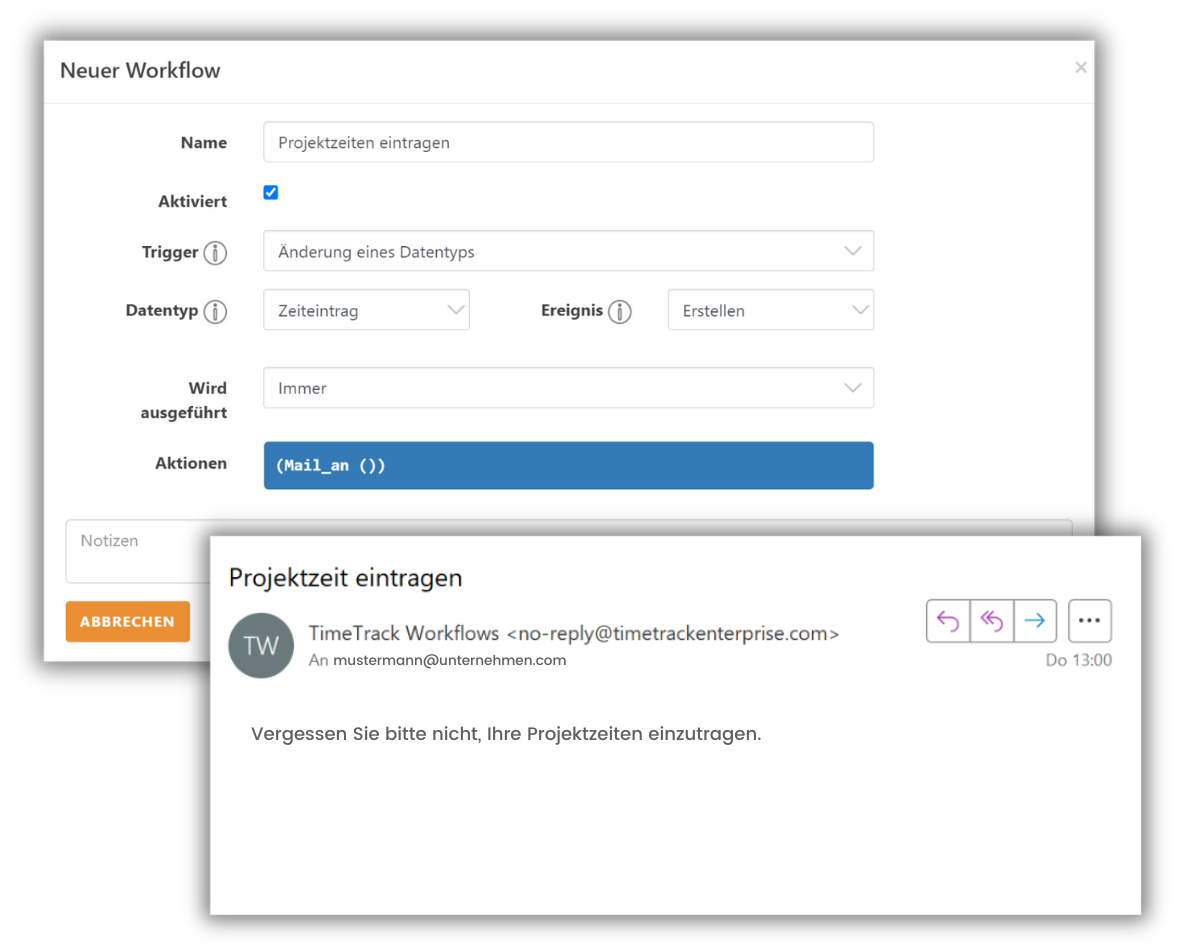Select the Mail_an action block

(568, 465)
